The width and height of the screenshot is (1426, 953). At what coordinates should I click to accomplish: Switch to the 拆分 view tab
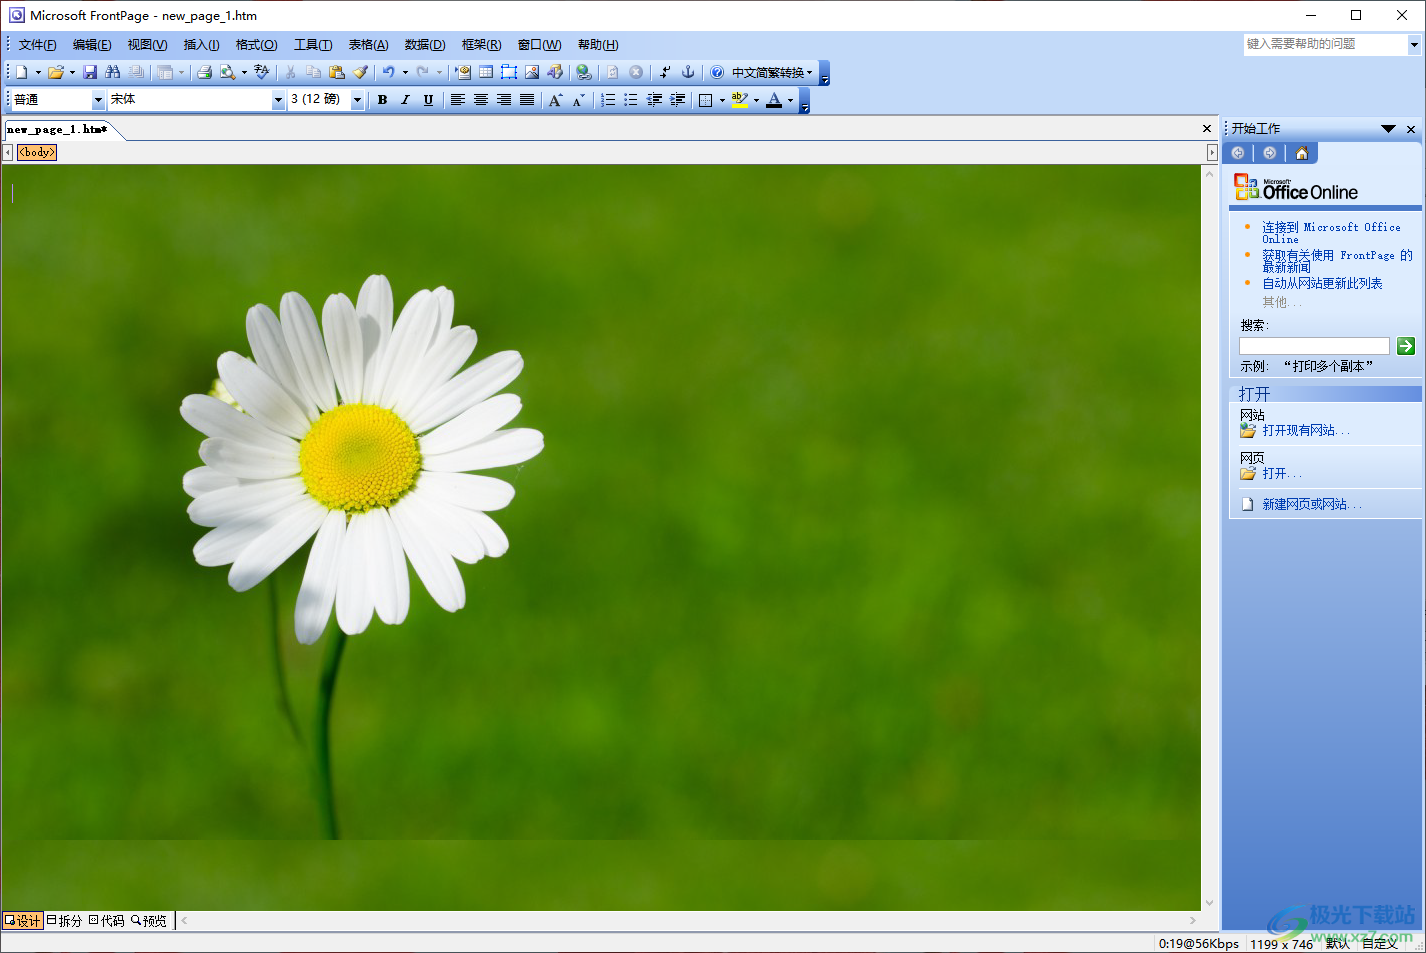pos(64,921)
